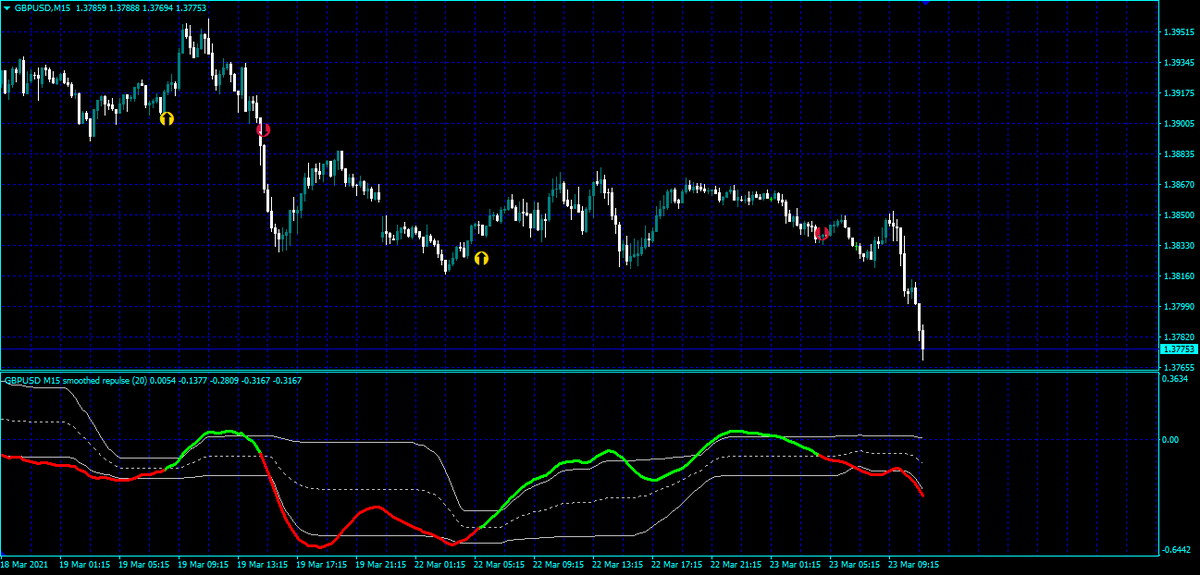
Task: Click the 19 Mar 17:15 time label
Action: tap(323, 565)
